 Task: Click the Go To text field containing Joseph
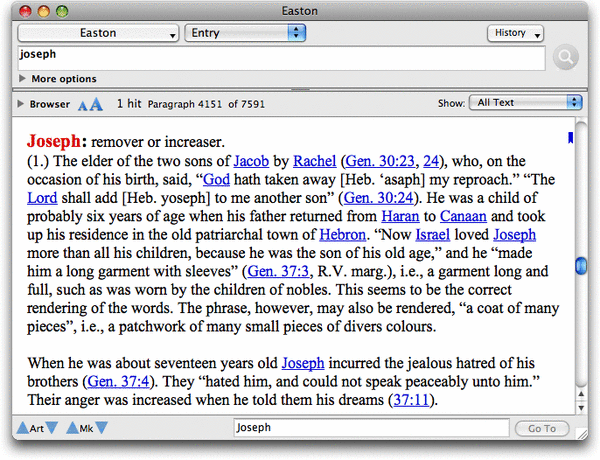click(x=371, y=428)
